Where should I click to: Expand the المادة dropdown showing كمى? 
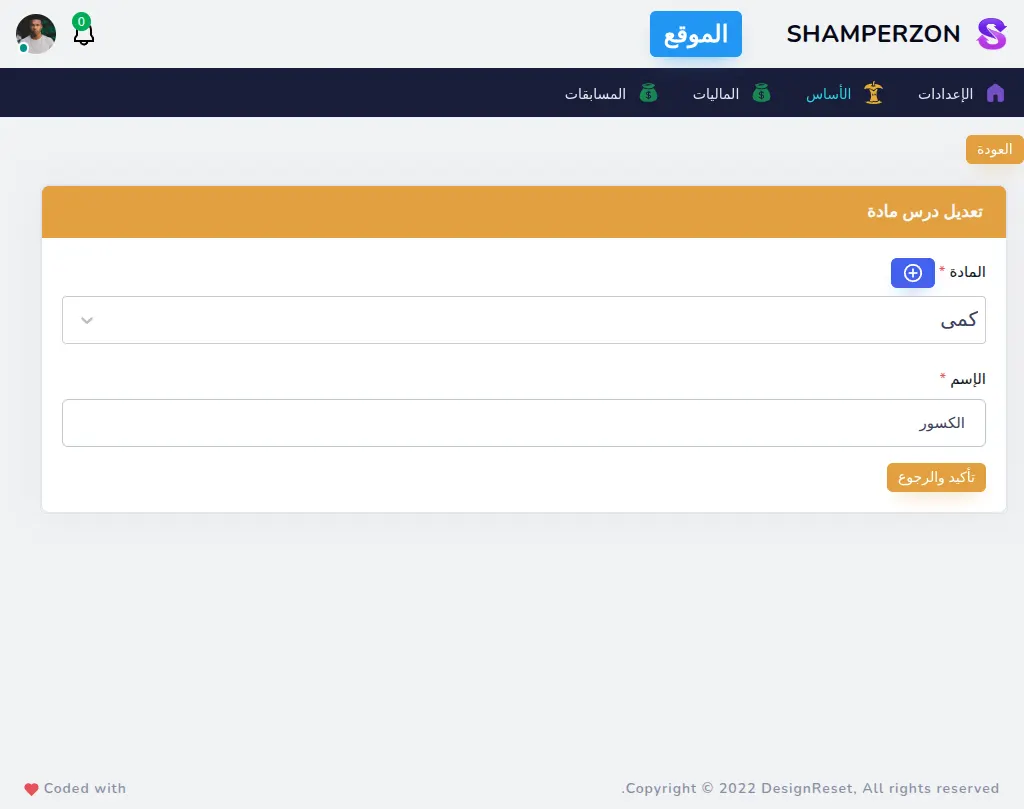[523, 320]
